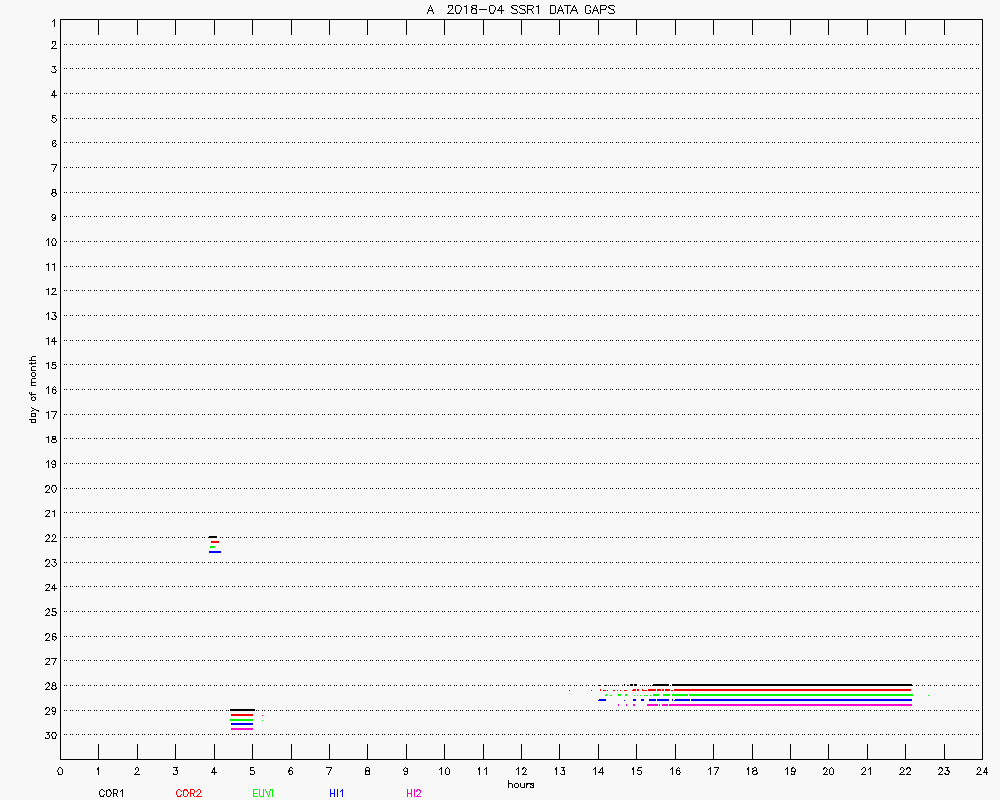Image resolution: width=1000 pixels, height=800 pixels.
Task: Select the blue HI1 legend label
Action: 337,793
